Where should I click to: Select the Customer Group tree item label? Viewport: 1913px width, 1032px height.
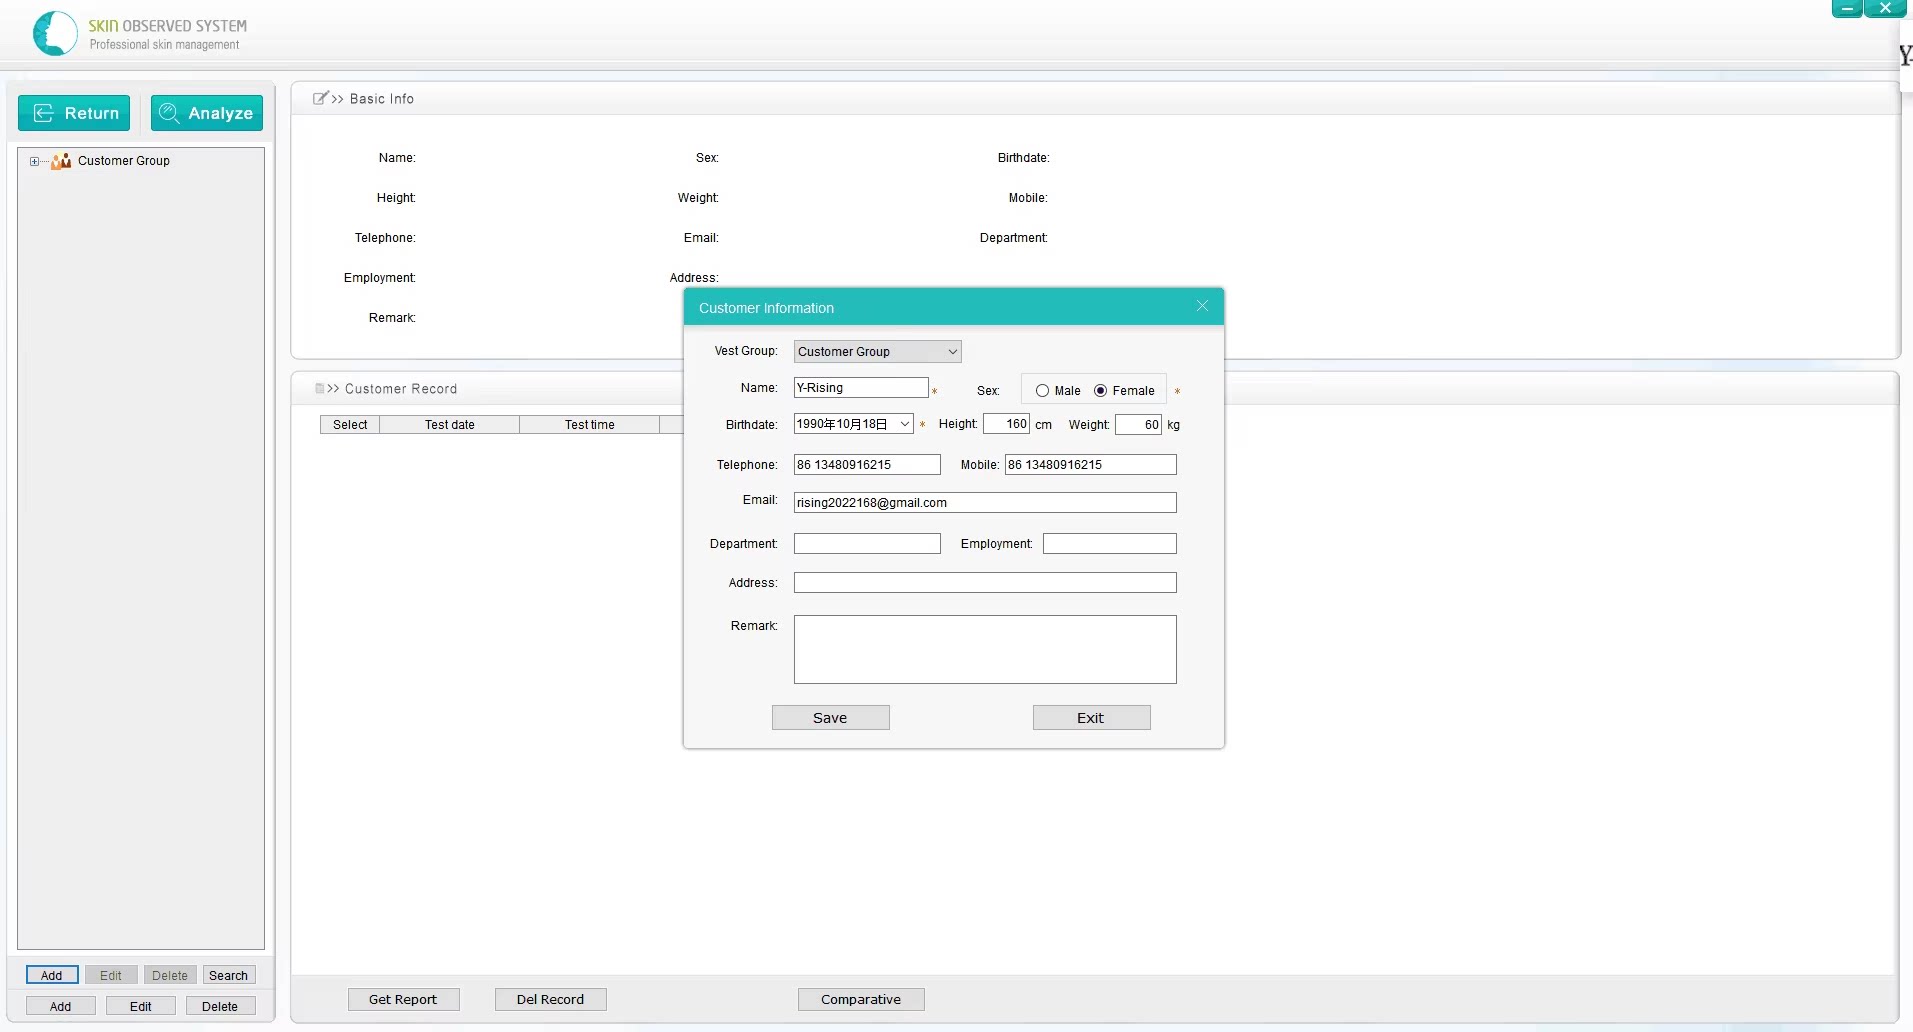[x=124, y=161]
